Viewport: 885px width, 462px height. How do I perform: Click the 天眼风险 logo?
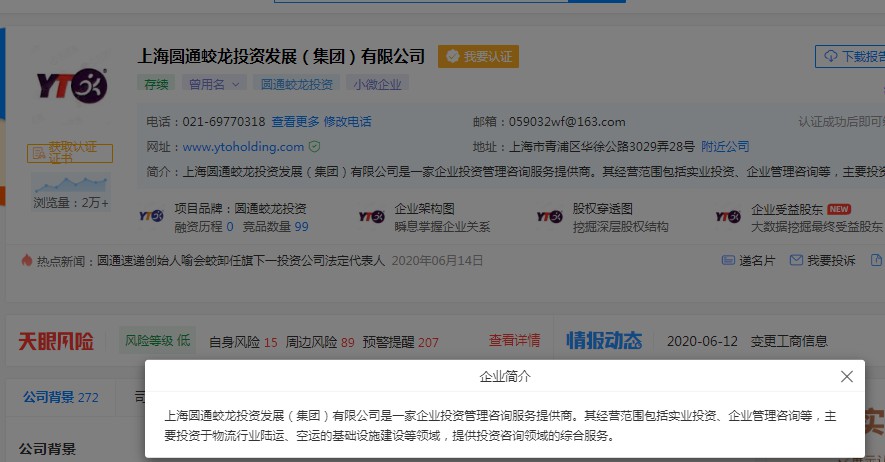[56, 341]
